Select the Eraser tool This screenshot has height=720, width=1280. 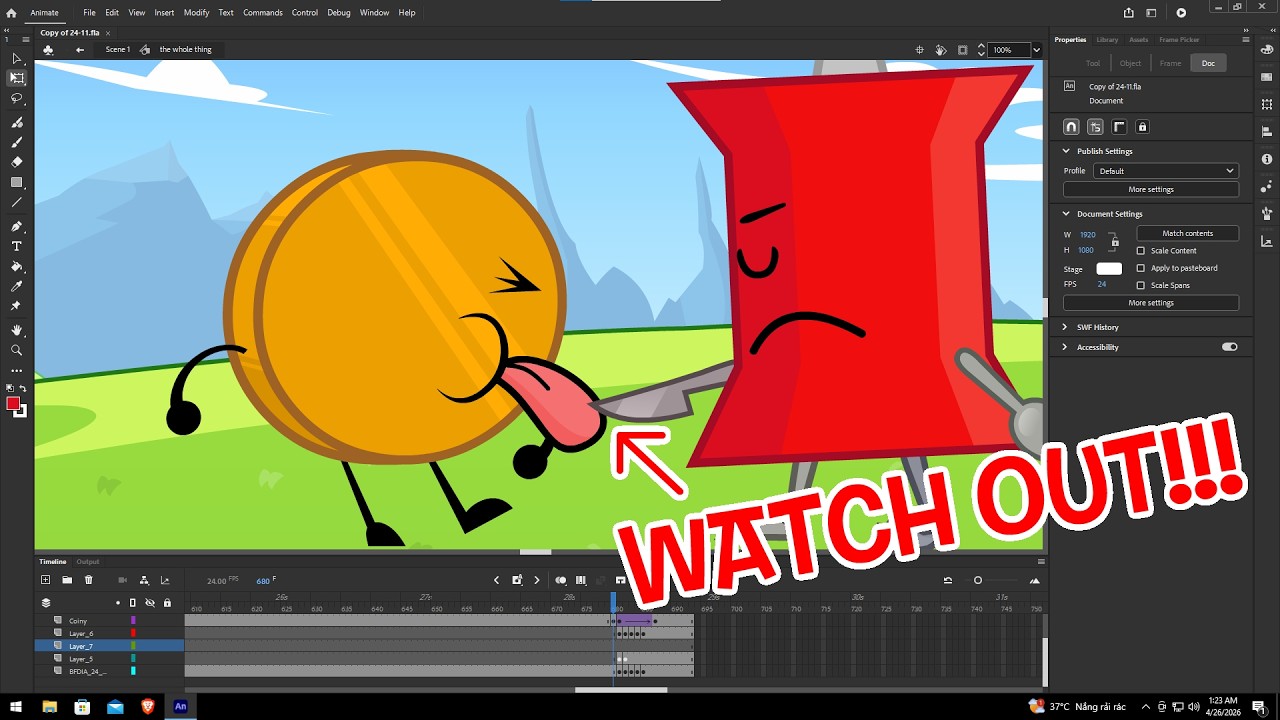(x=16, y=162)
